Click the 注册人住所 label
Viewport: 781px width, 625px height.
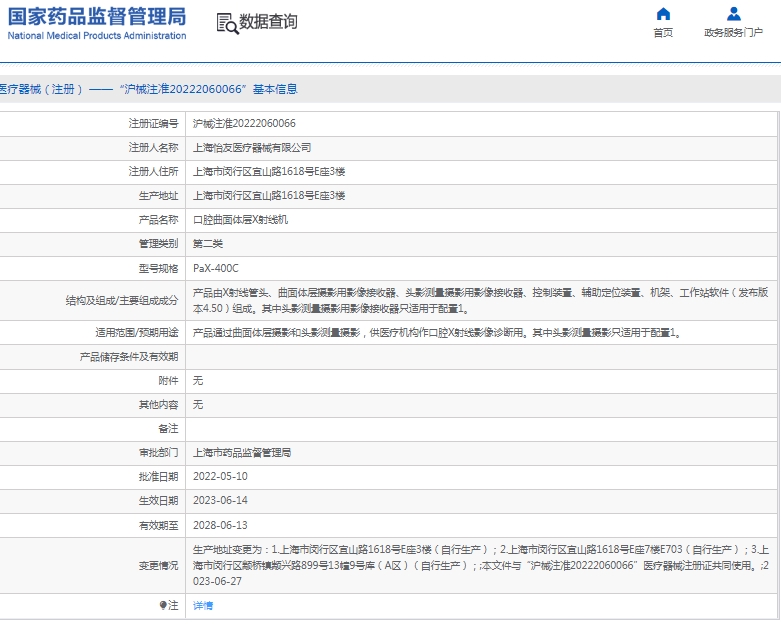[x=153, y=171]
